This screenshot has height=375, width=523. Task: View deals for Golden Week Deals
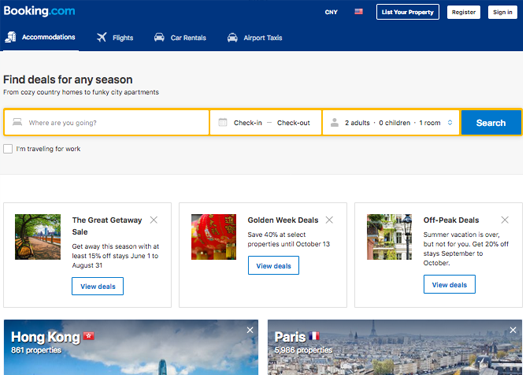coord(274,266)
